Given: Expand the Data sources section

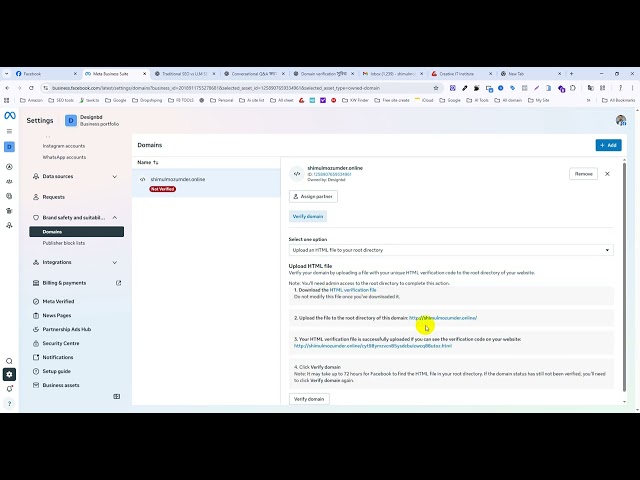Looking at the screenshot, I should [115, 176].
